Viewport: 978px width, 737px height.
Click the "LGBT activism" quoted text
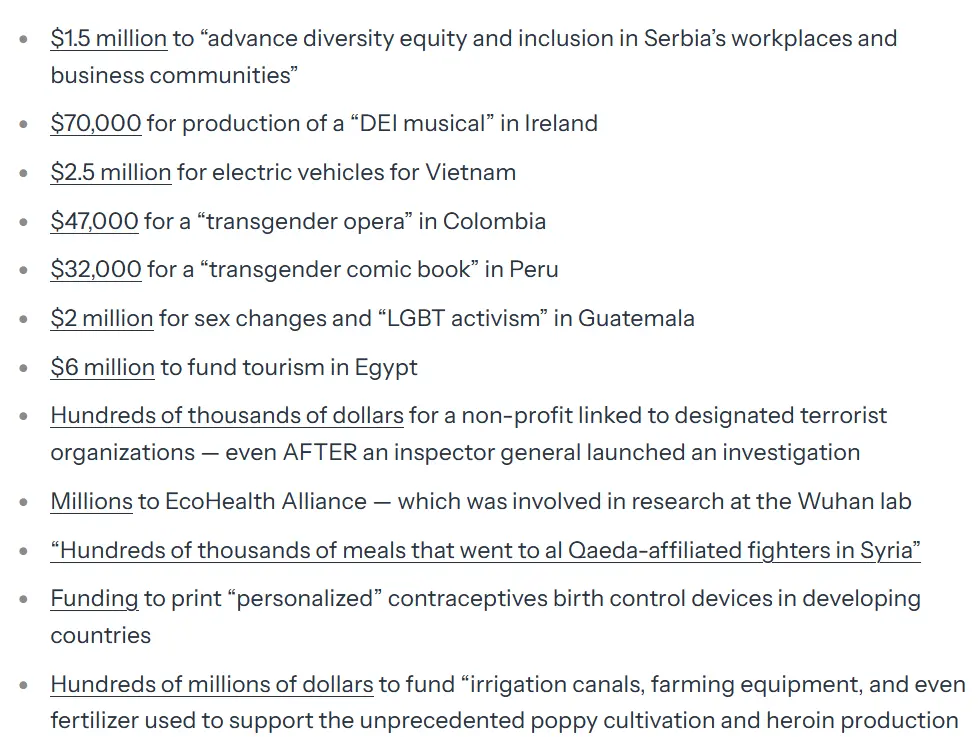point(471,319)
